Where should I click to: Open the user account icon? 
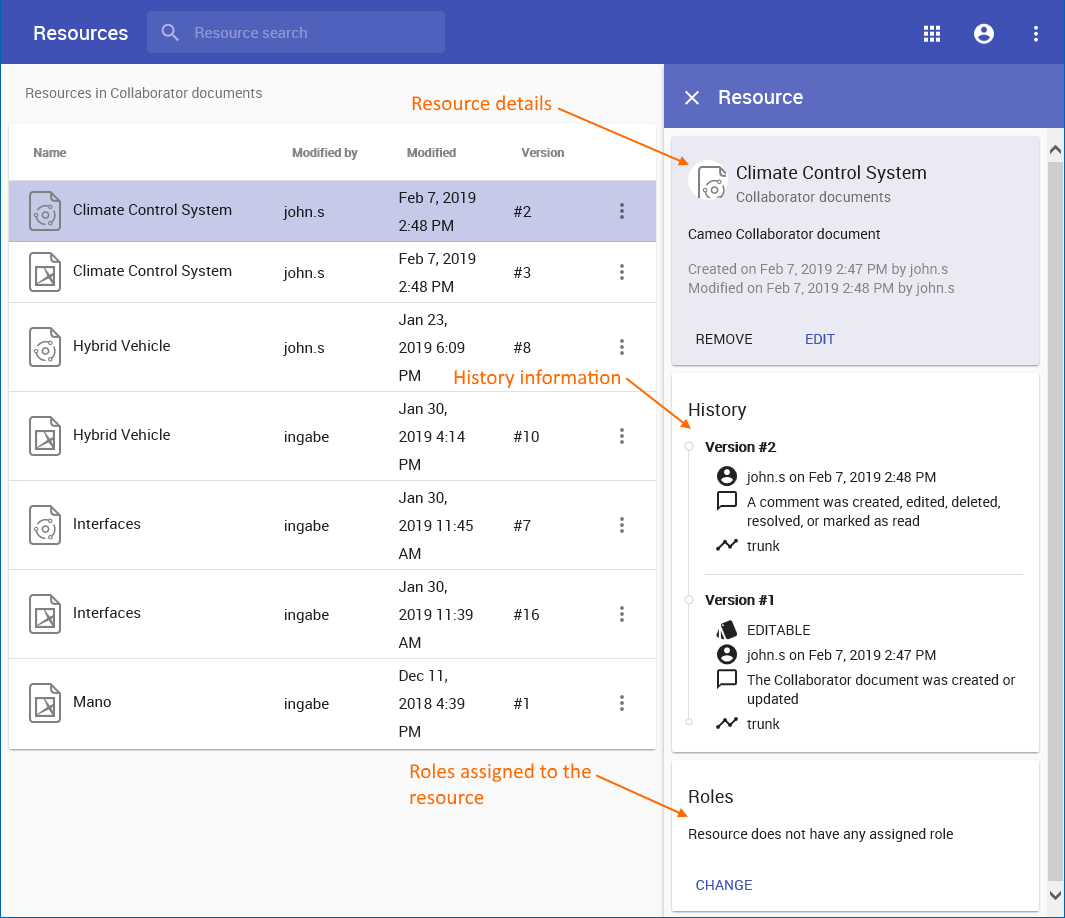pos(984,33)
